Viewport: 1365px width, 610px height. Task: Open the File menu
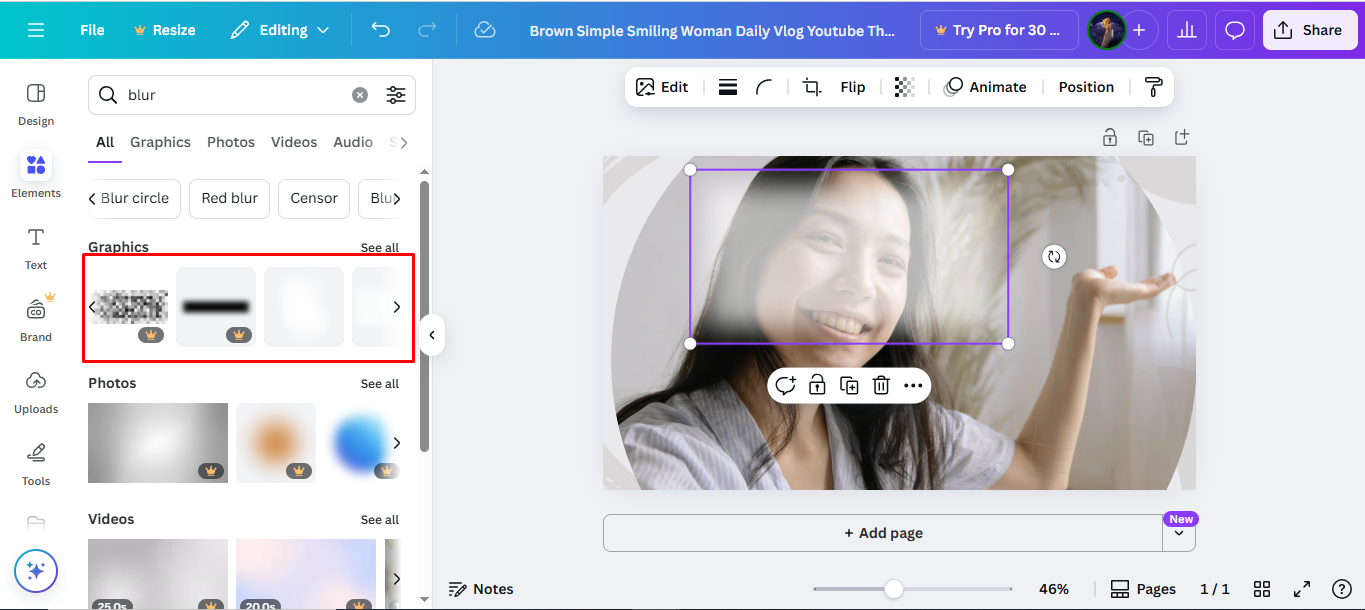[91, 30]
